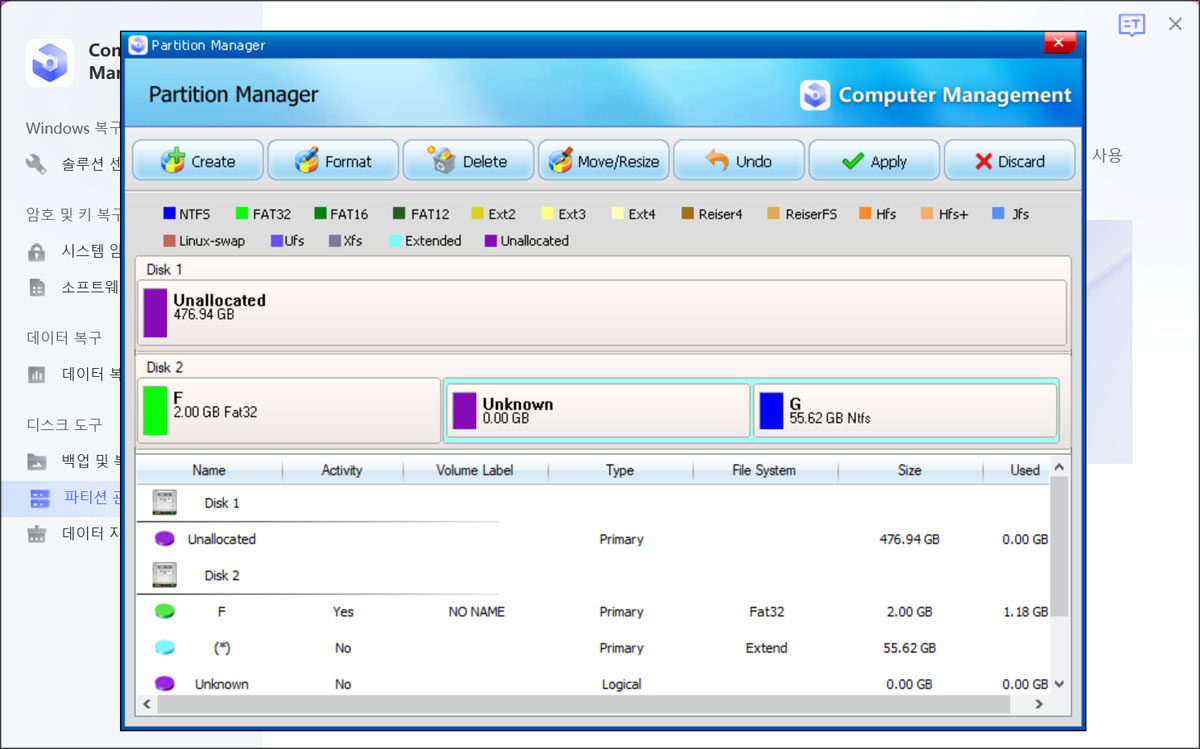
Task: Select the F 2.00 GB Fat32 partition block
Action: pos(289,410)
